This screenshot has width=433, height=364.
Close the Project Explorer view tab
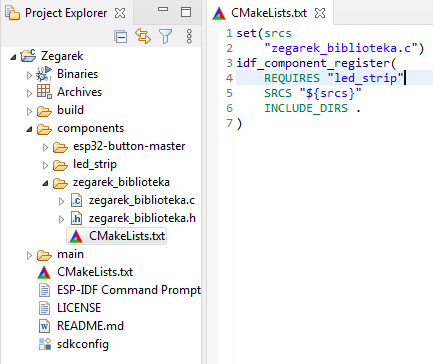click(120, 13)
